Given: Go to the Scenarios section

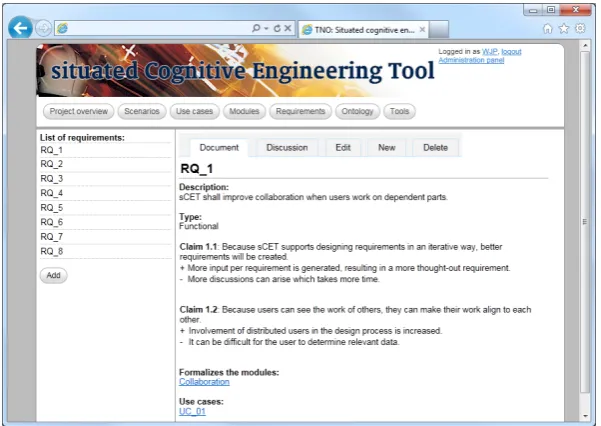Looking at the screenshot, I should (x=142, y=111).
